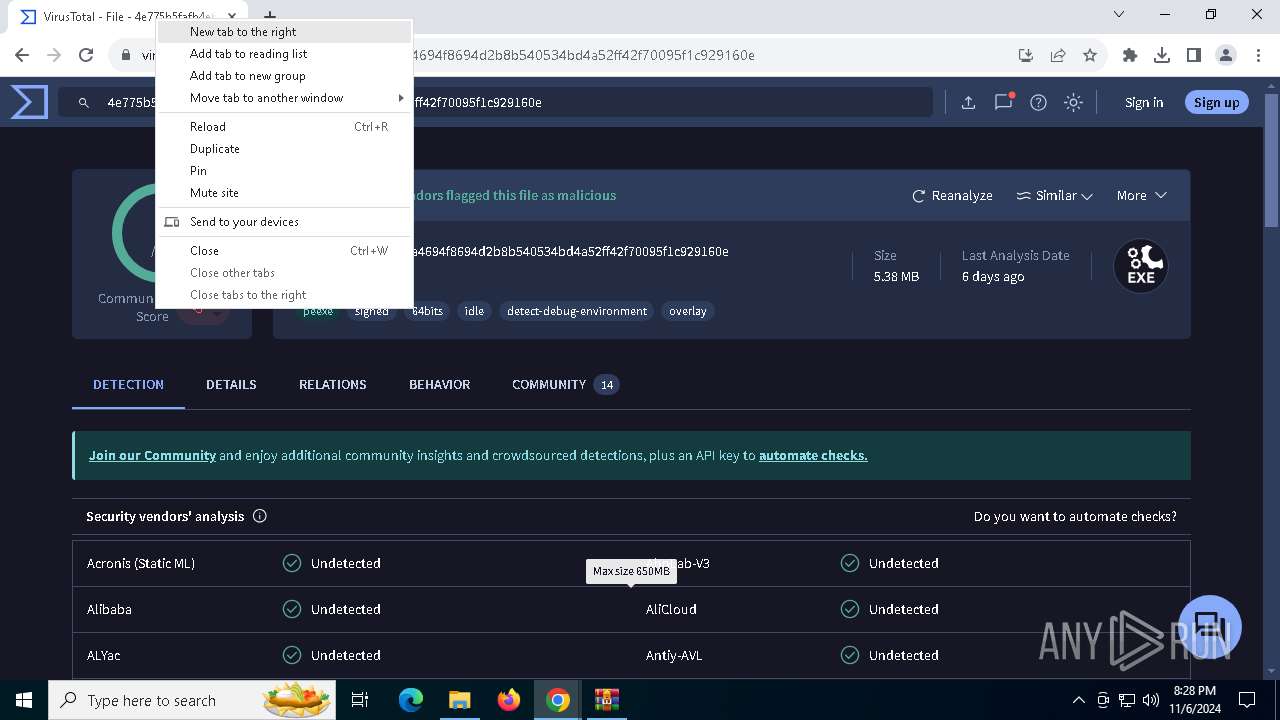Image resolution: width=1280 pixels, height=720 pixels.
Task: Click the overlay tag
Action: click(x=688, y=311)
